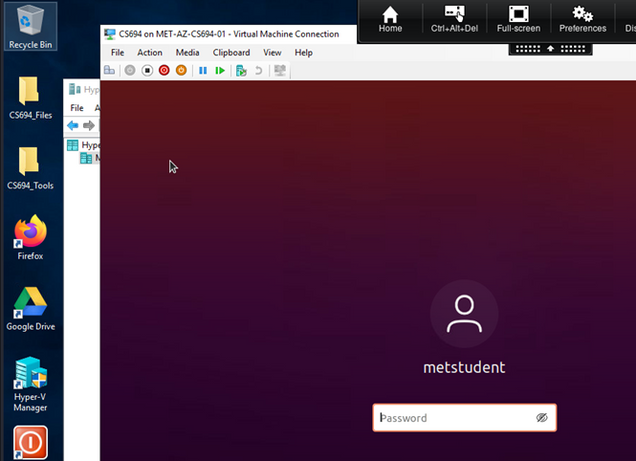Toggle password visibility eye icon
The image size is (636, 461).
(x=542, y=418)
